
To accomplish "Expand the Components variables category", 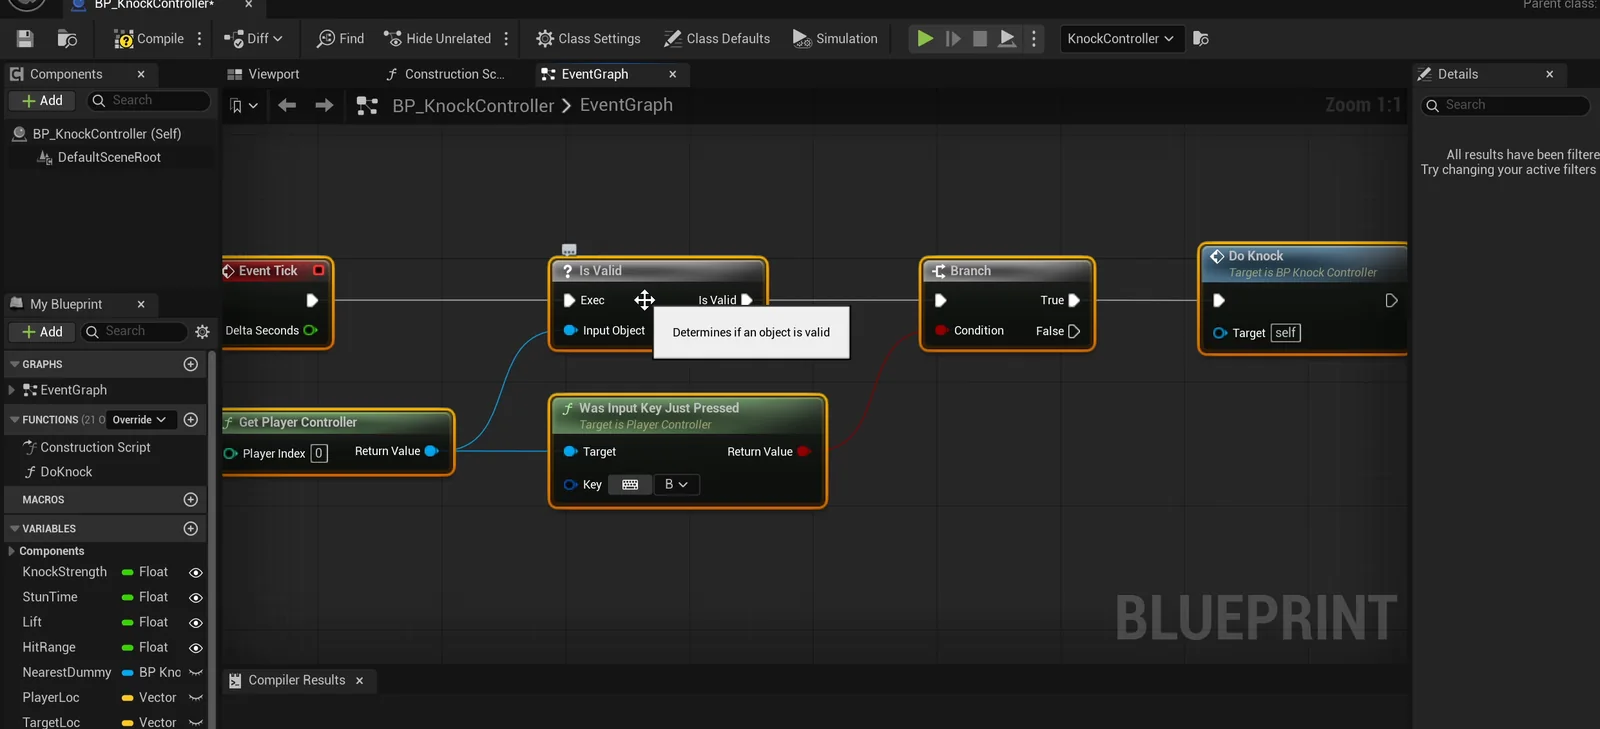I will (x=11, y=551).
